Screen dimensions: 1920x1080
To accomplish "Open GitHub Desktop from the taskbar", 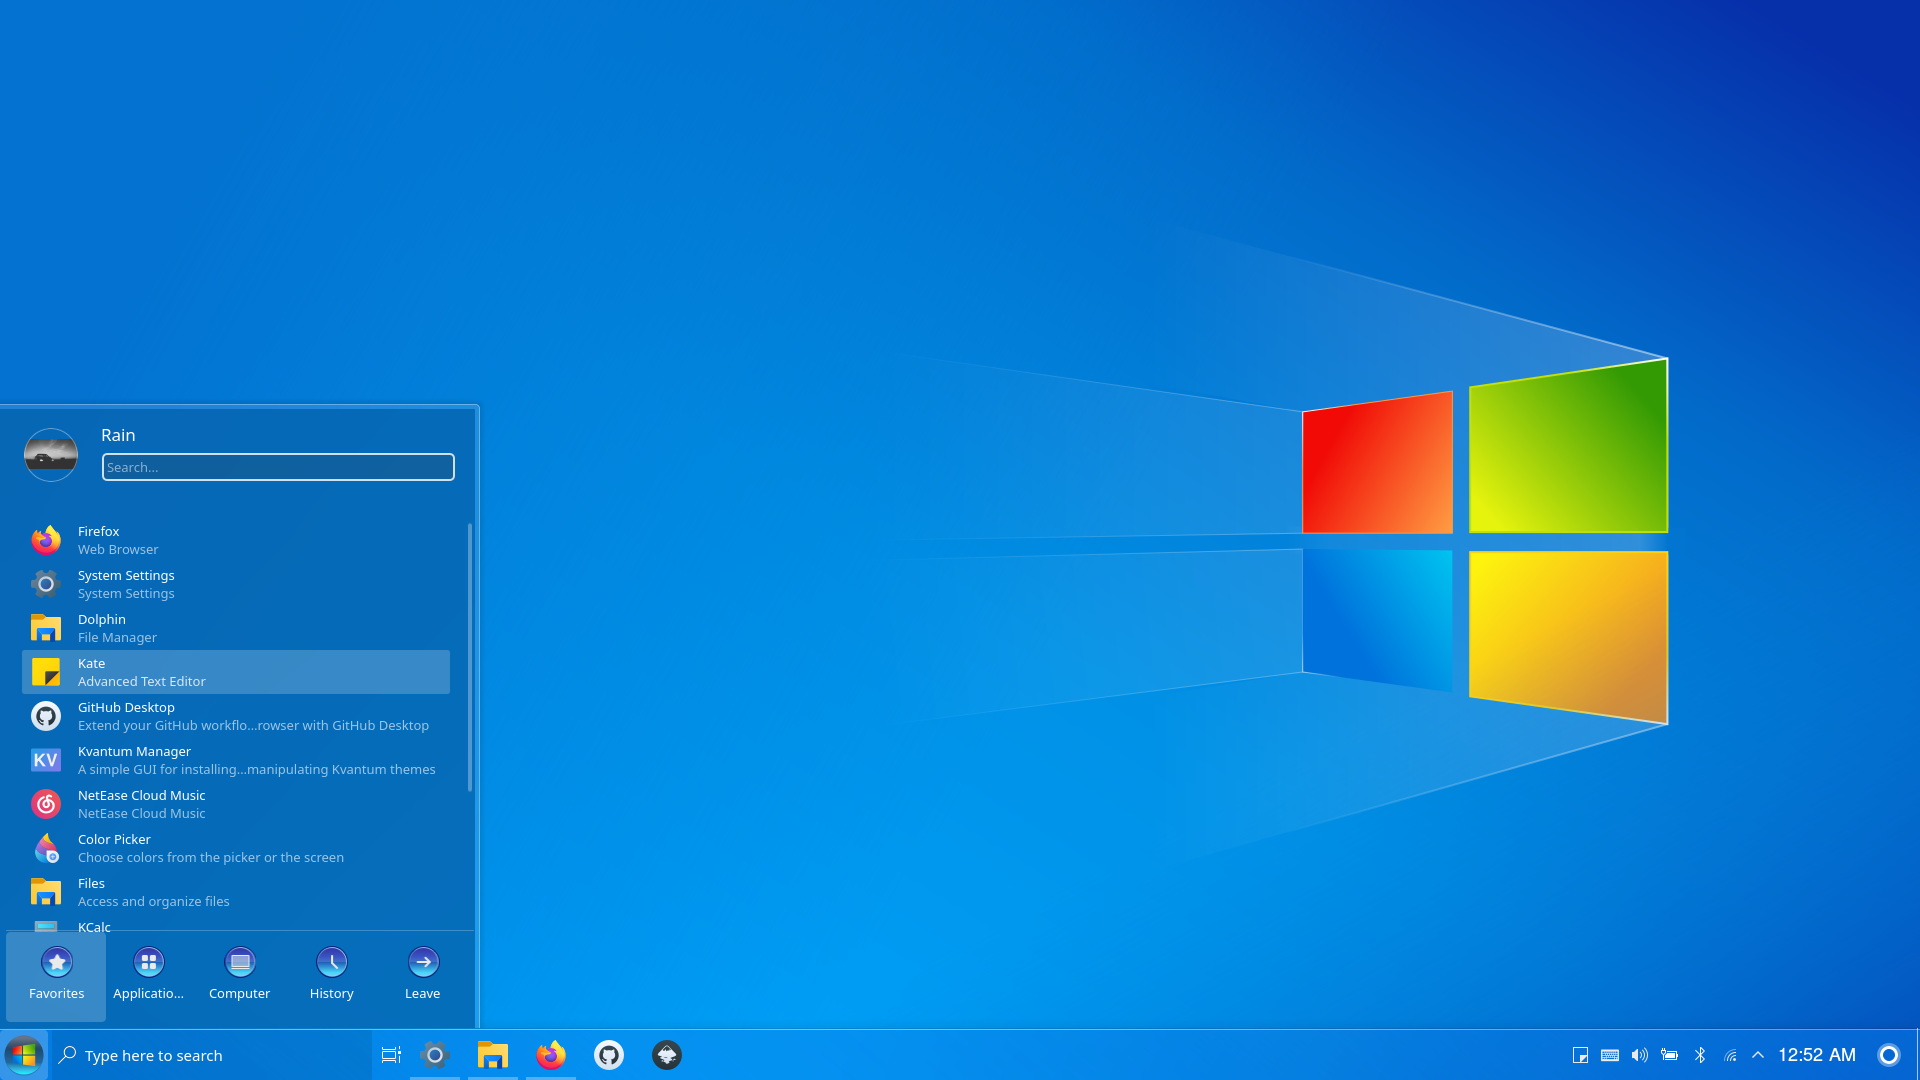I will pos(609,1055).
